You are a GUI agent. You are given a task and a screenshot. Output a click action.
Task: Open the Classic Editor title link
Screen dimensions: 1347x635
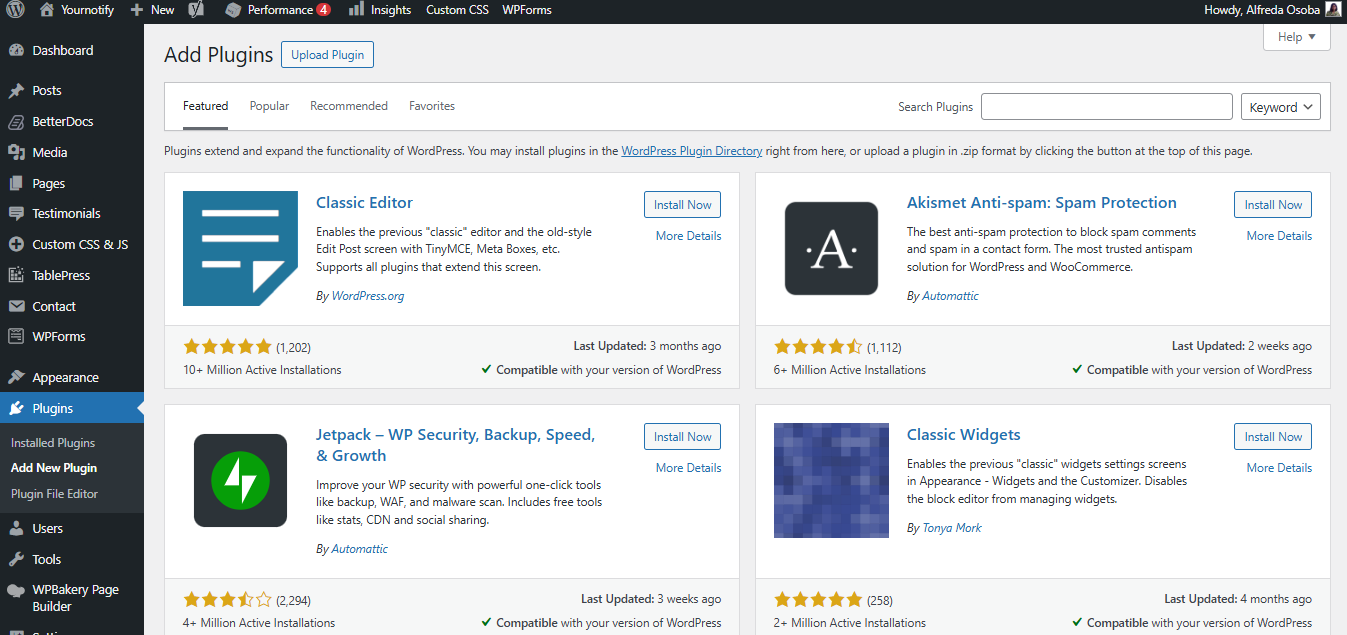(x=364, y=203)
